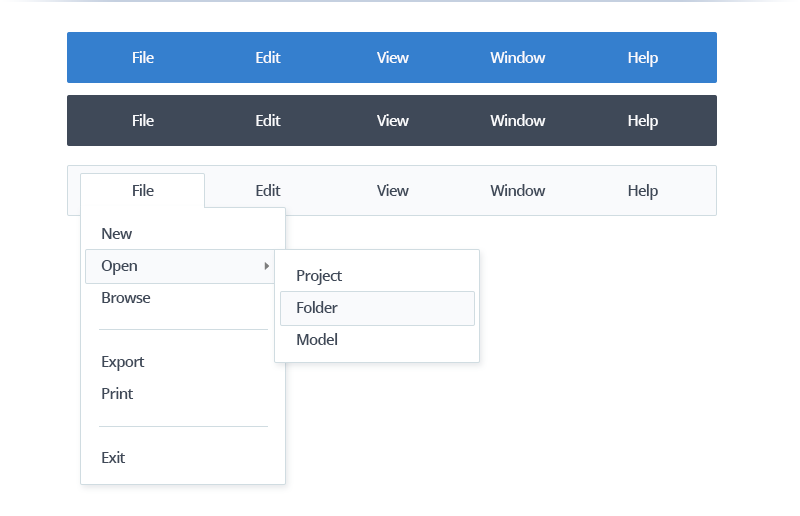Select Project from the Open submenu
This screenshot has height=516, width=800.
[319, 276]
